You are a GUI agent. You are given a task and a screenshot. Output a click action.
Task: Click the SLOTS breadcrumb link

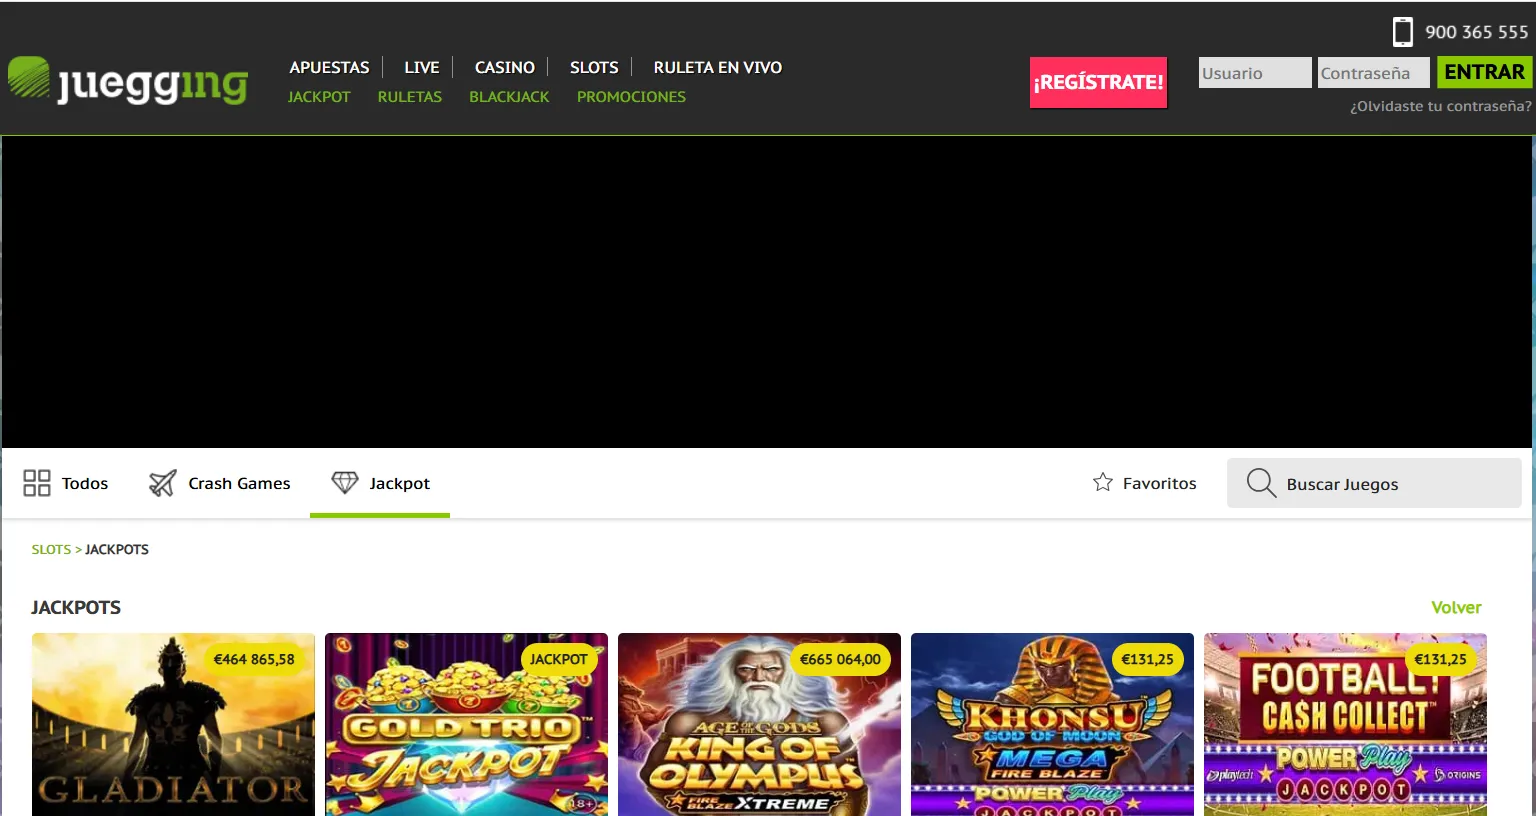[x=51, y=549]
